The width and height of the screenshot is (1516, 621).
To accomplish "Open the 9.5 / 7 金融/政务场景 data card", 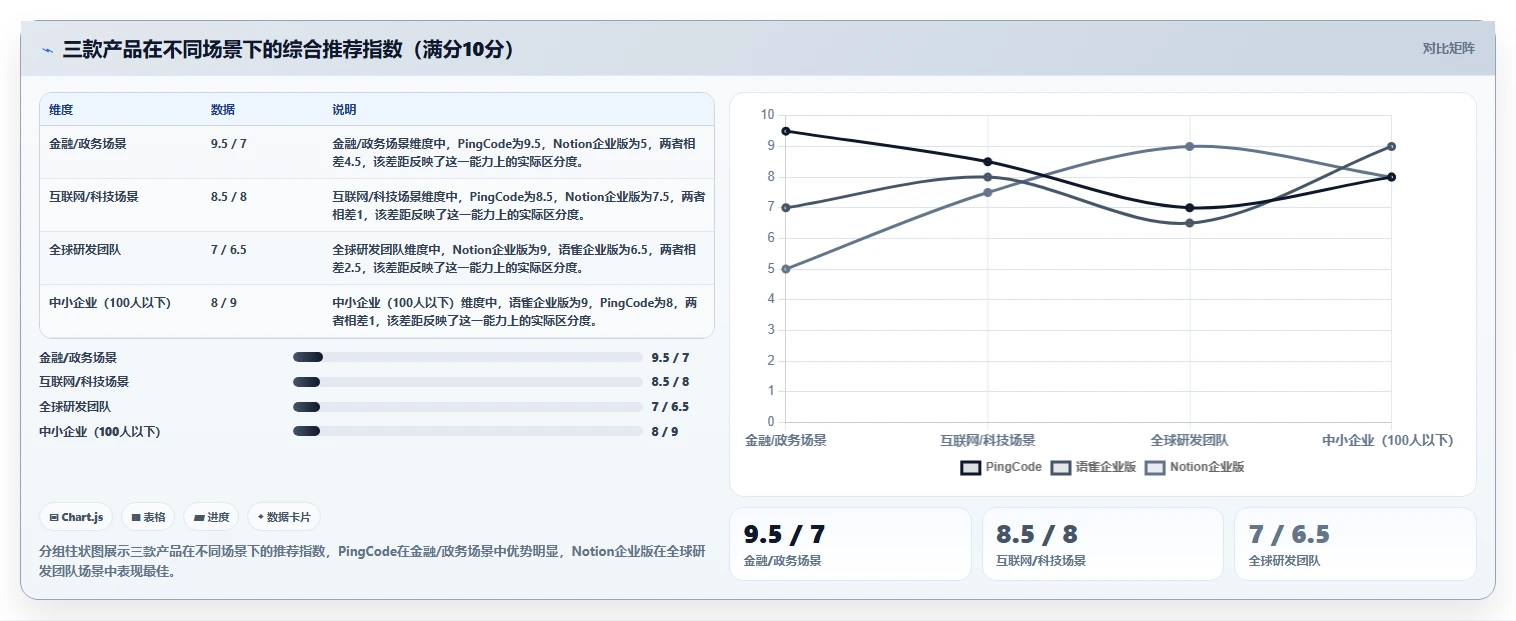I will point(850,544).
